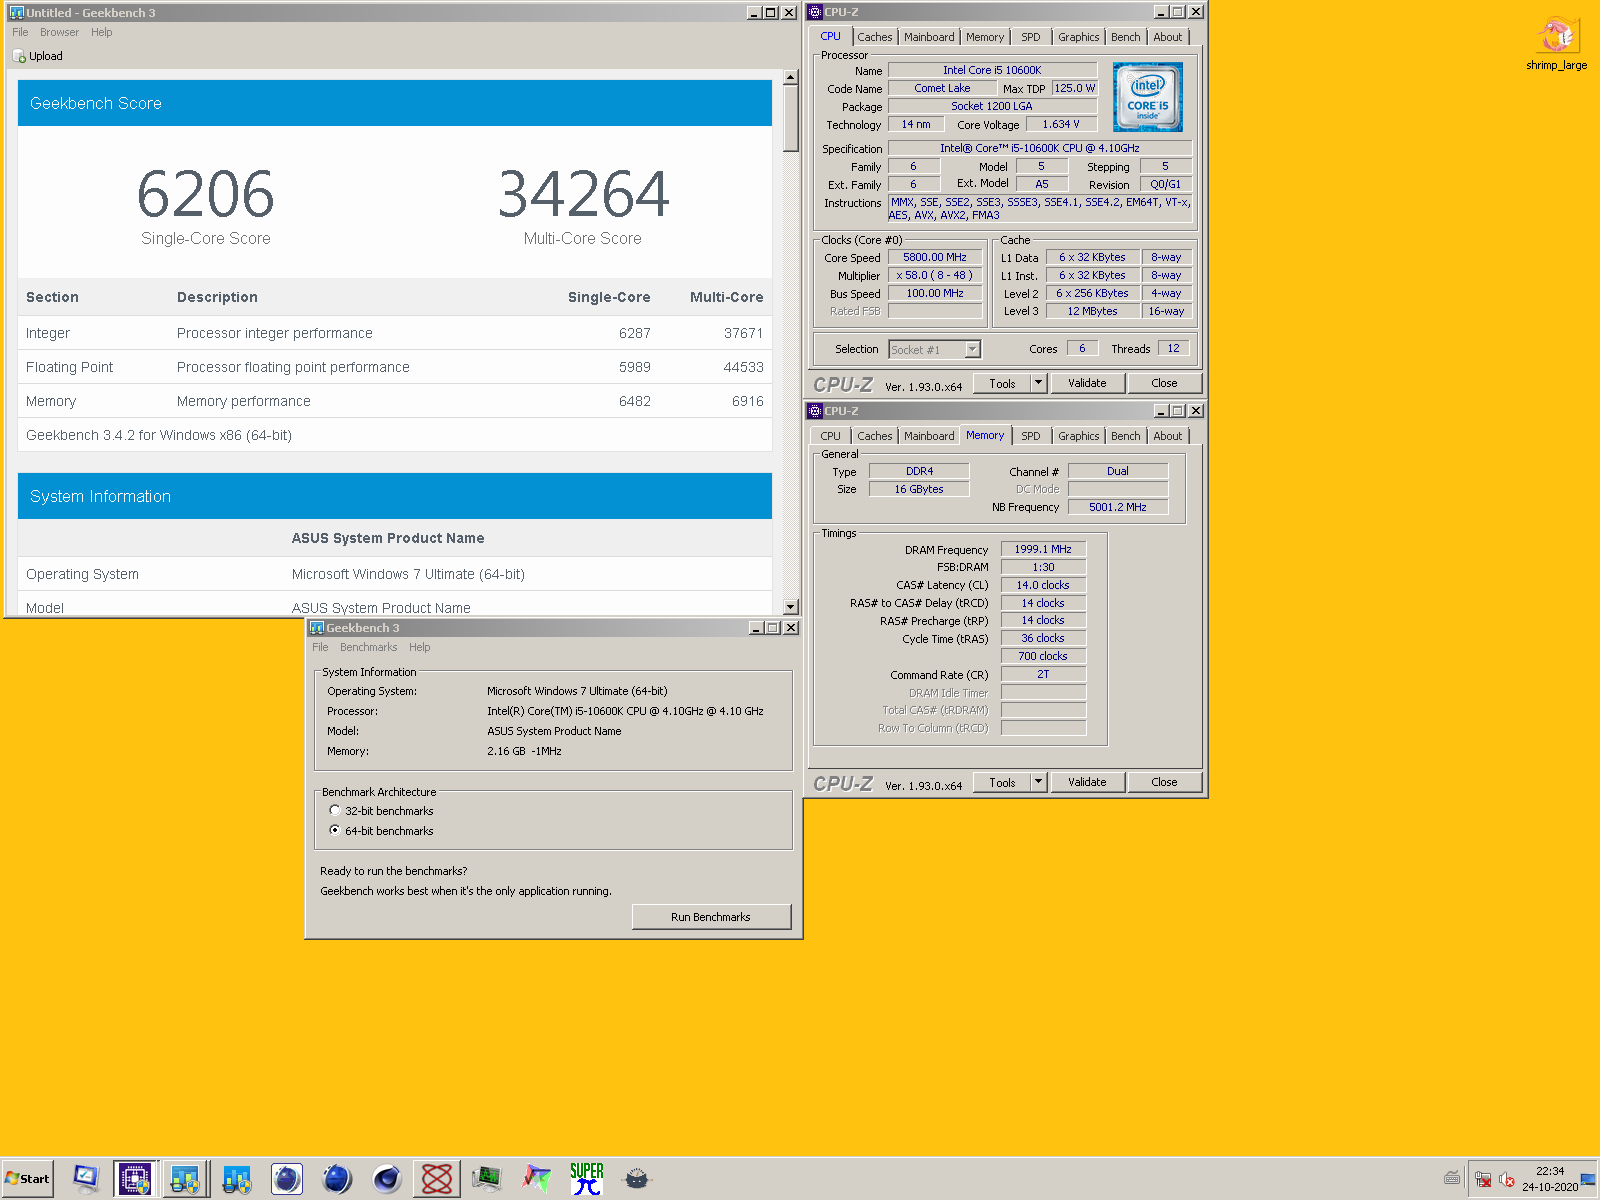Click the cat gauge taskbar icon
The height and width of the screenshot is (1200, 1600).
point(637,1179)
